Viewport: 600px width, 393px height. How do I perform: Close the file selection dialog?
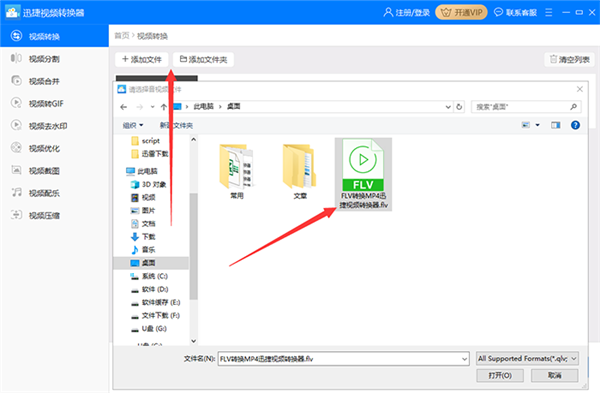(580, 89)
